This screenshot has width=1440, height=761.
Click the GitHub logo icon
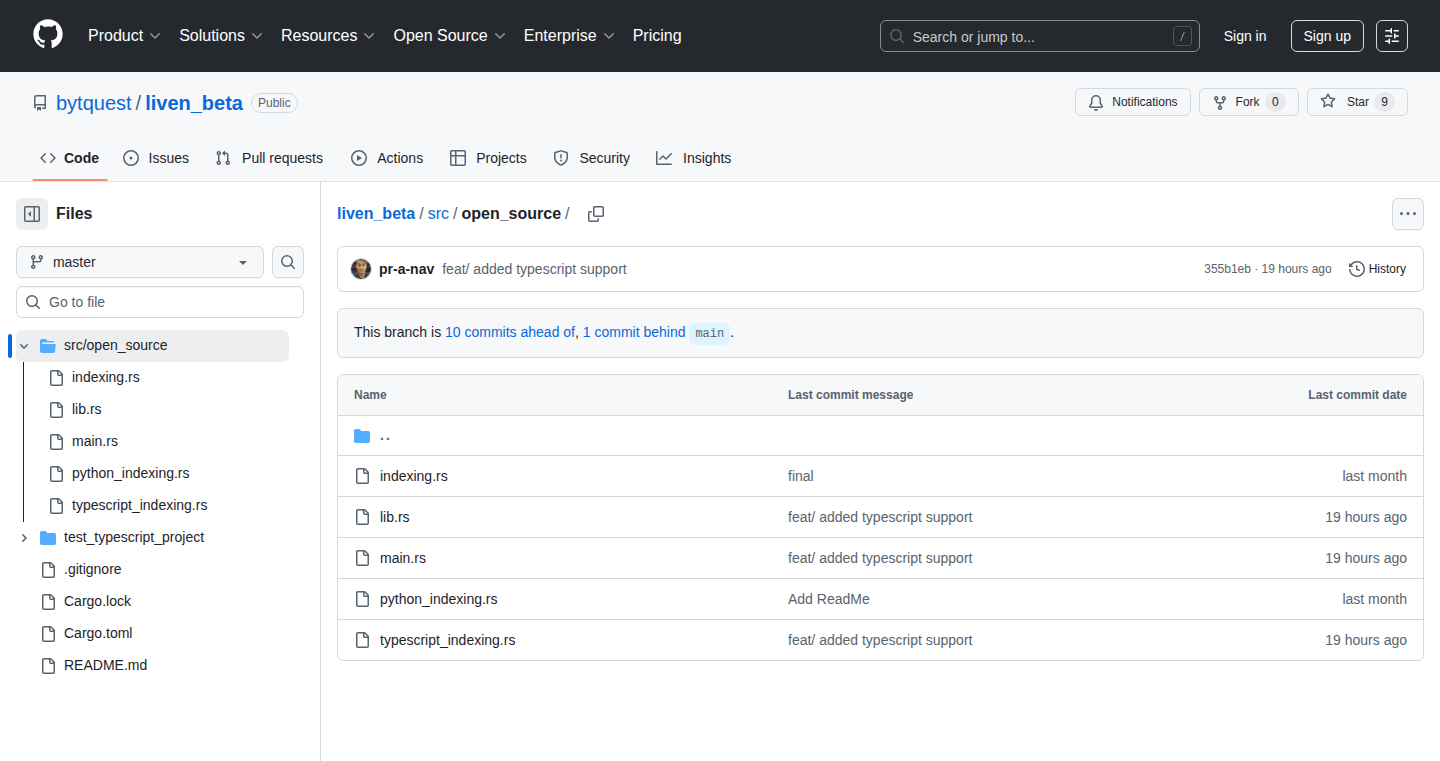48,35
